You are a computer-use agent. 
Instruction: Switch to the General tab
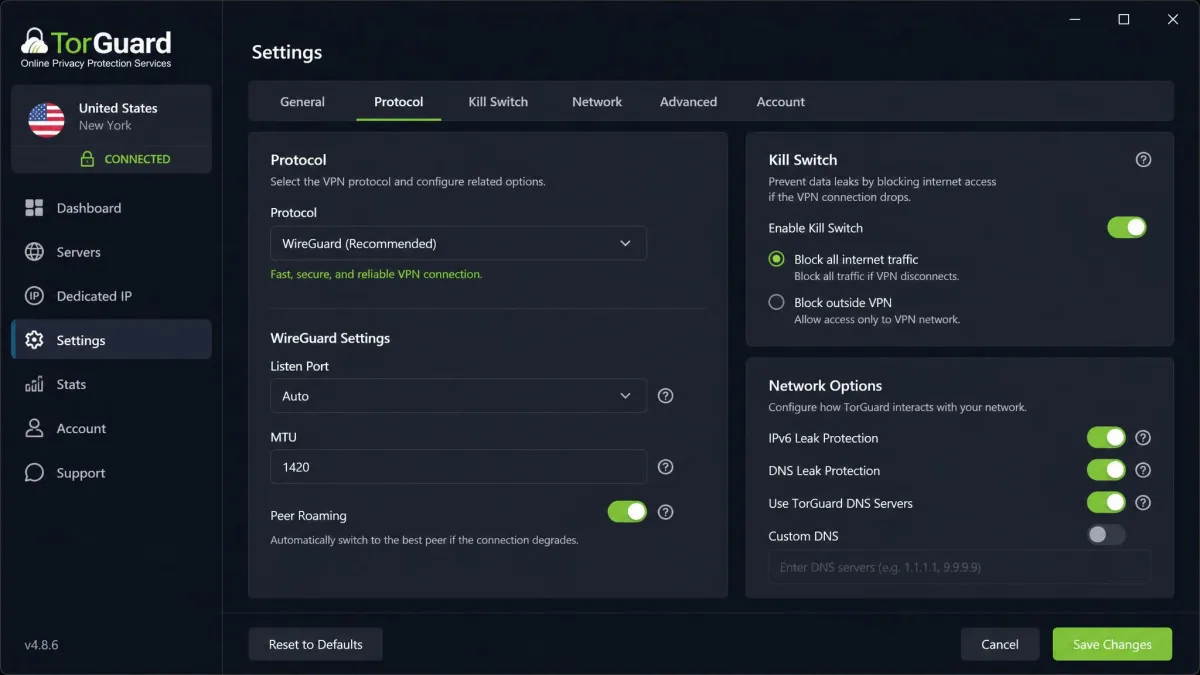click(302, 102)
